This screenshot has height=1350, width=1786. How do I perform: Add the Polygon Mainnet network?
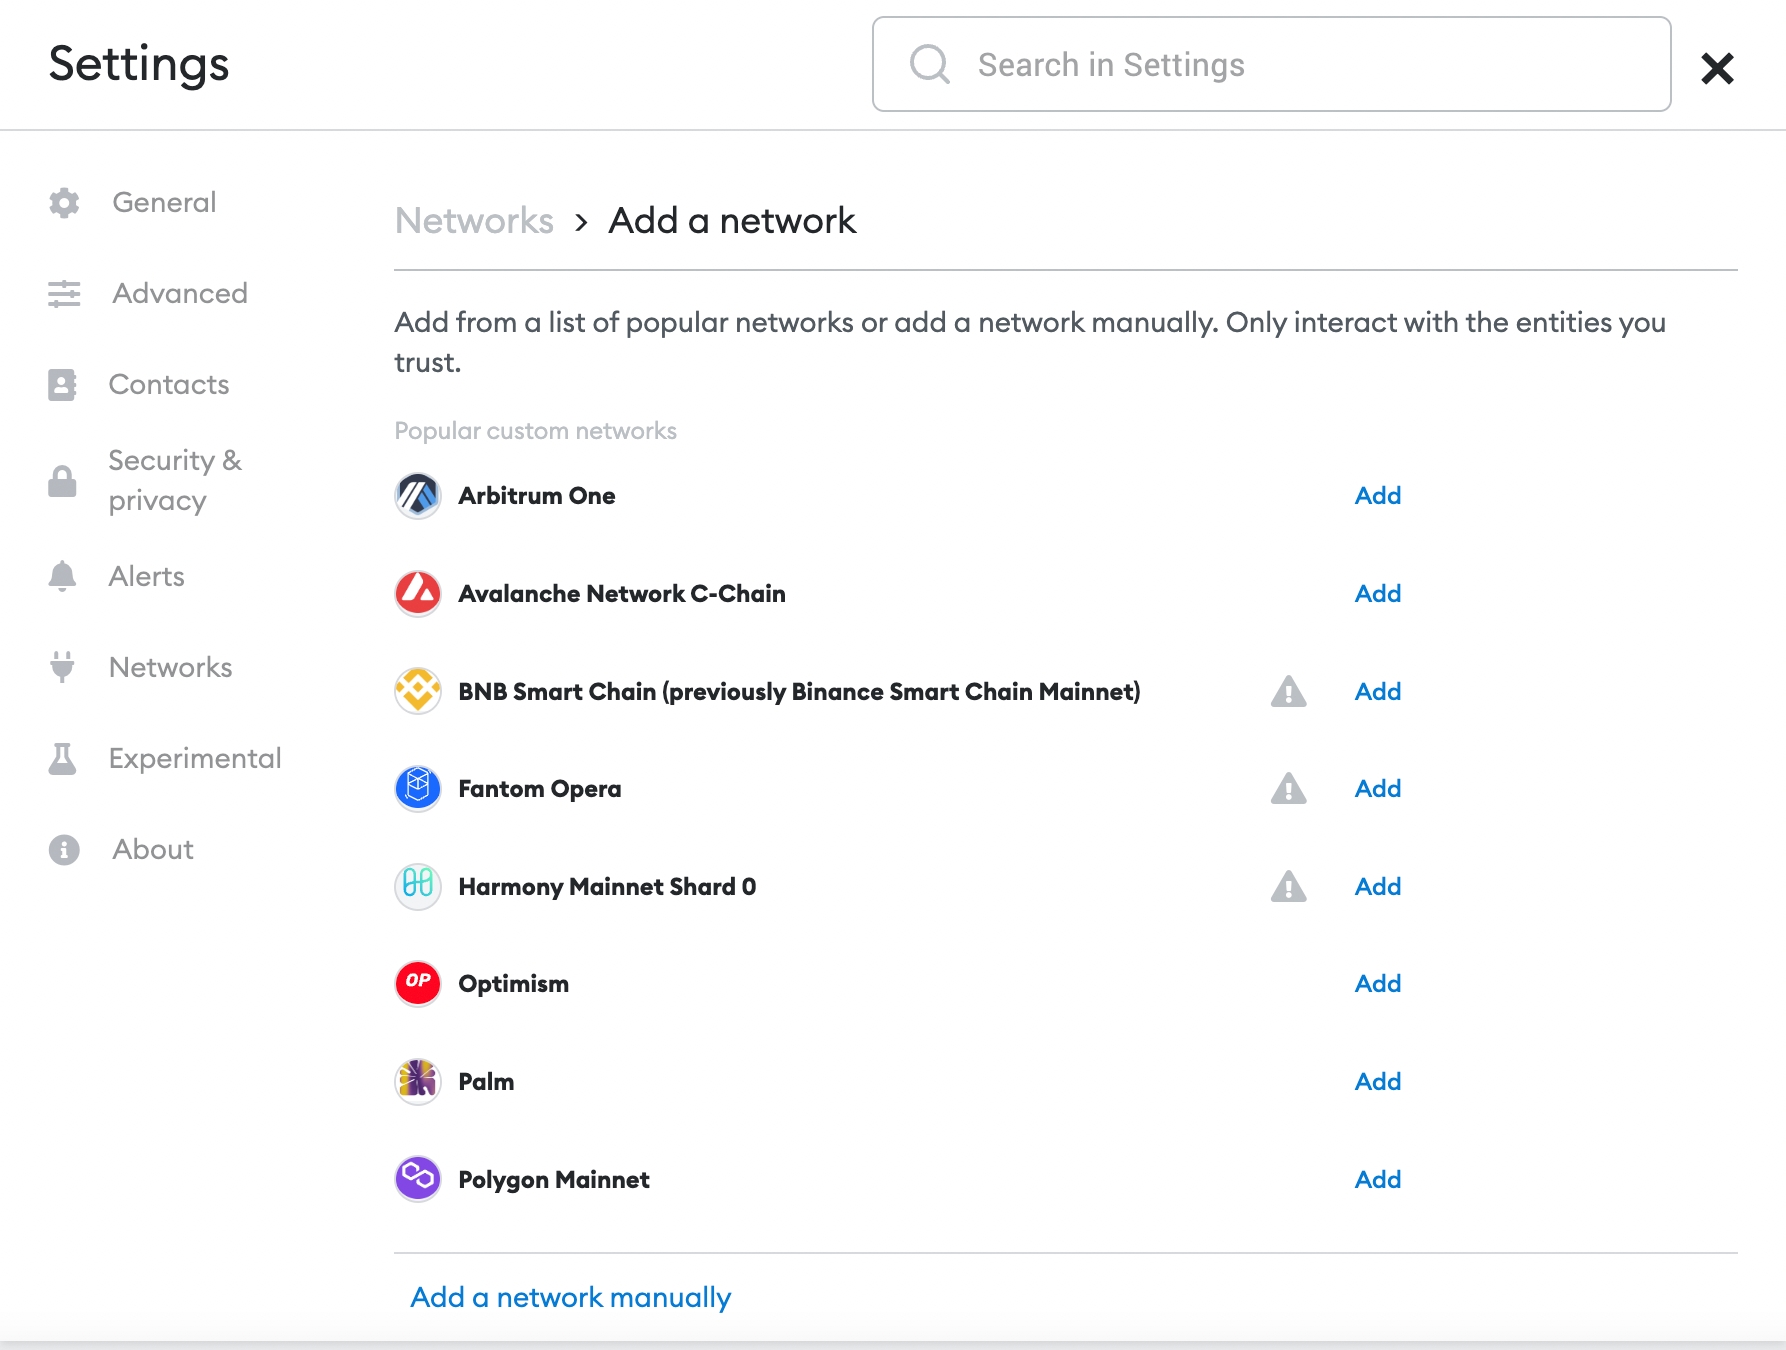pos(1377,1179)
